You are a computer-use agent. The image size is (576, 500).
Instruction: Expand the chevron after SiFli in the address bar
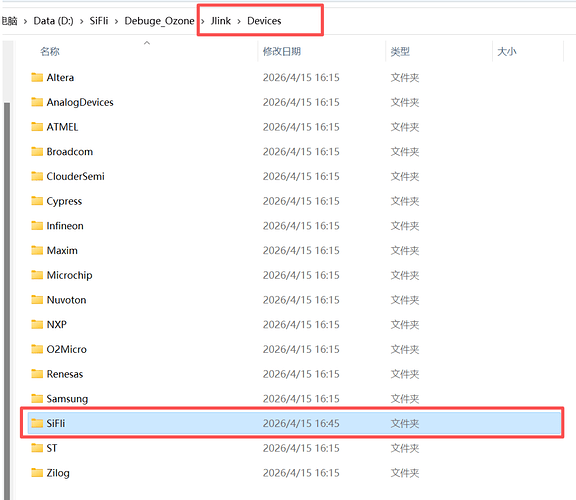click(116, 21)
